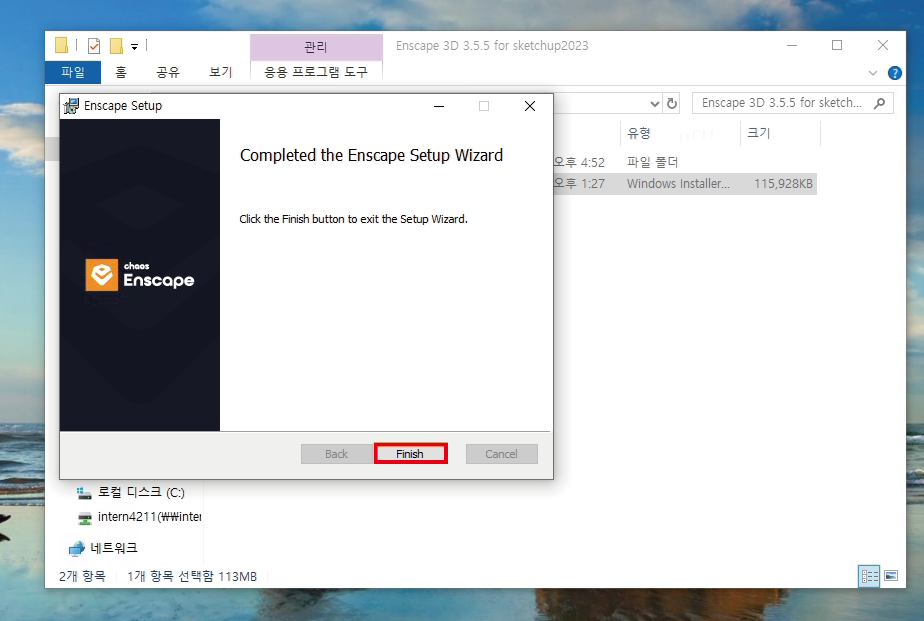Open the 보기 ribbon tab

pyautogui.click(x=220, y=72)
